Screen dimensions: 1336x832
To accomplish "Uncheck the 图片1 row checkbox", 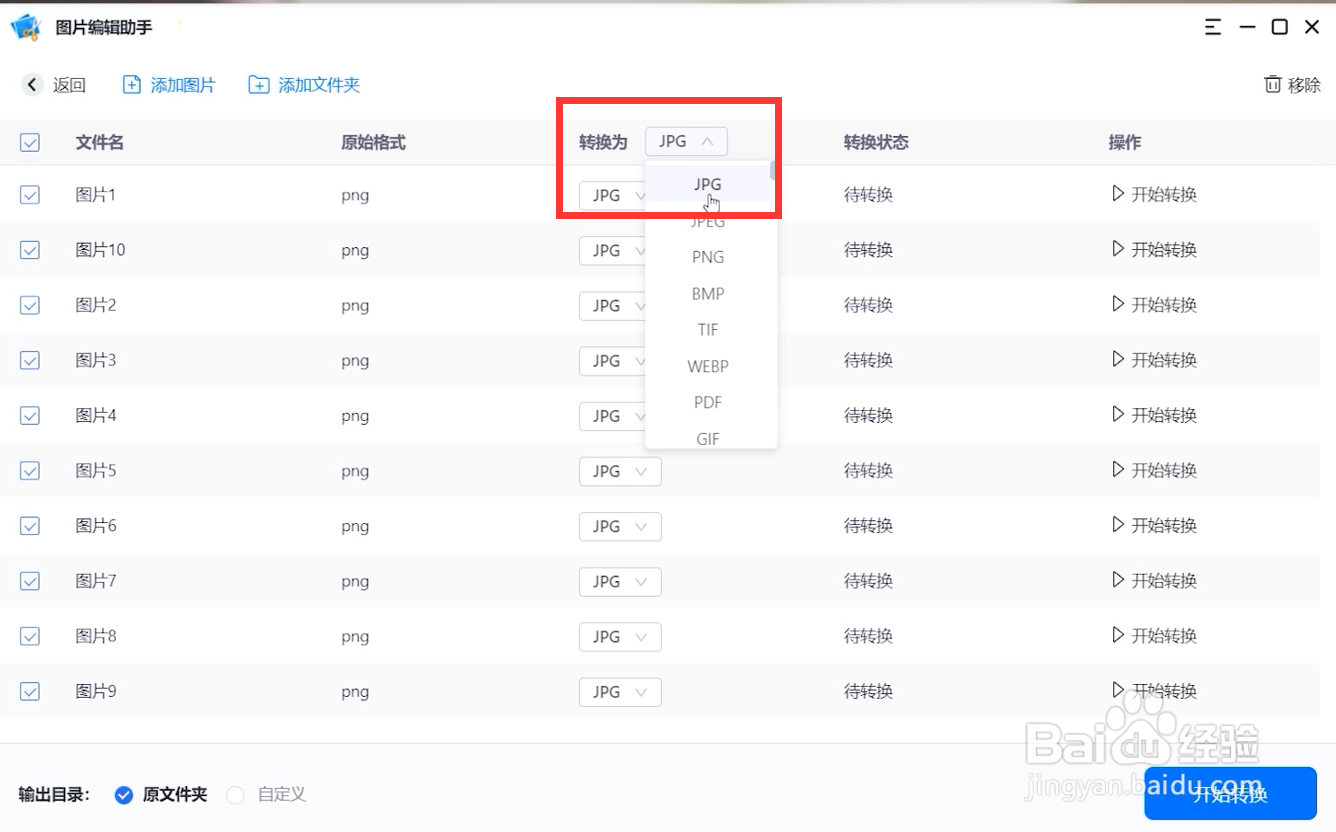I will (x=30, y=195).
